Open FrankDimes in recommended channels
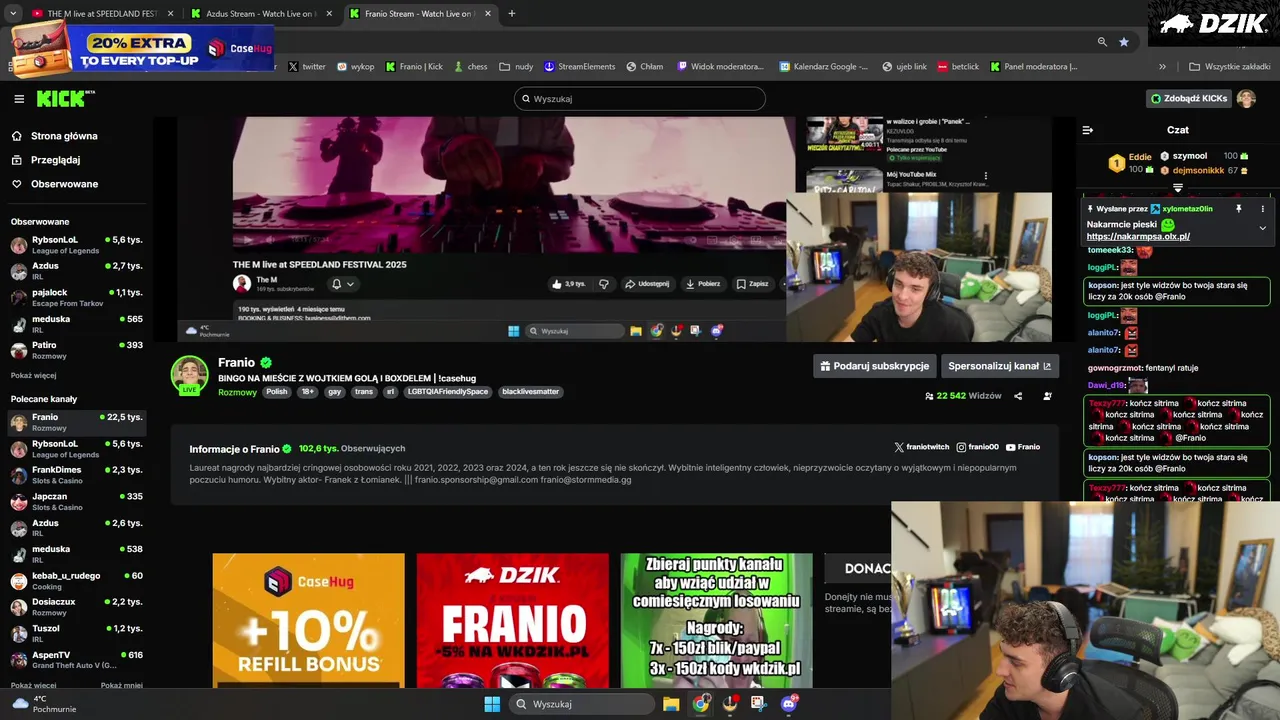 [x=77, y=475]
